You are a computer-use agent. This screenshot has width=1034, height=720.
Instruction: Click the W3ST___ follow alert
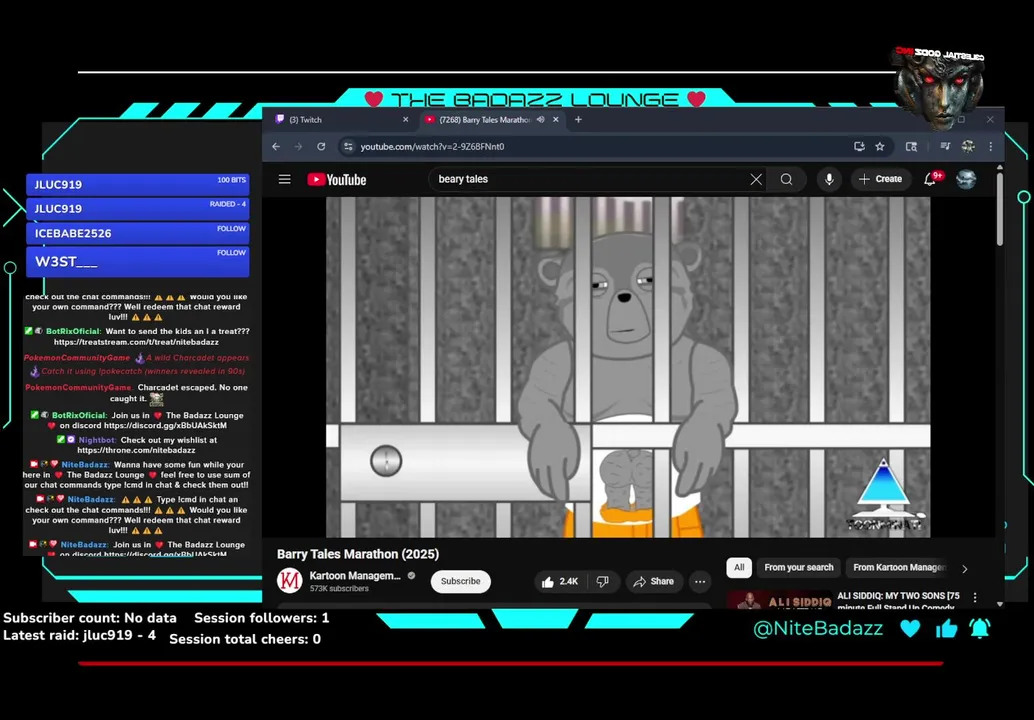click(x=138, y=261)
